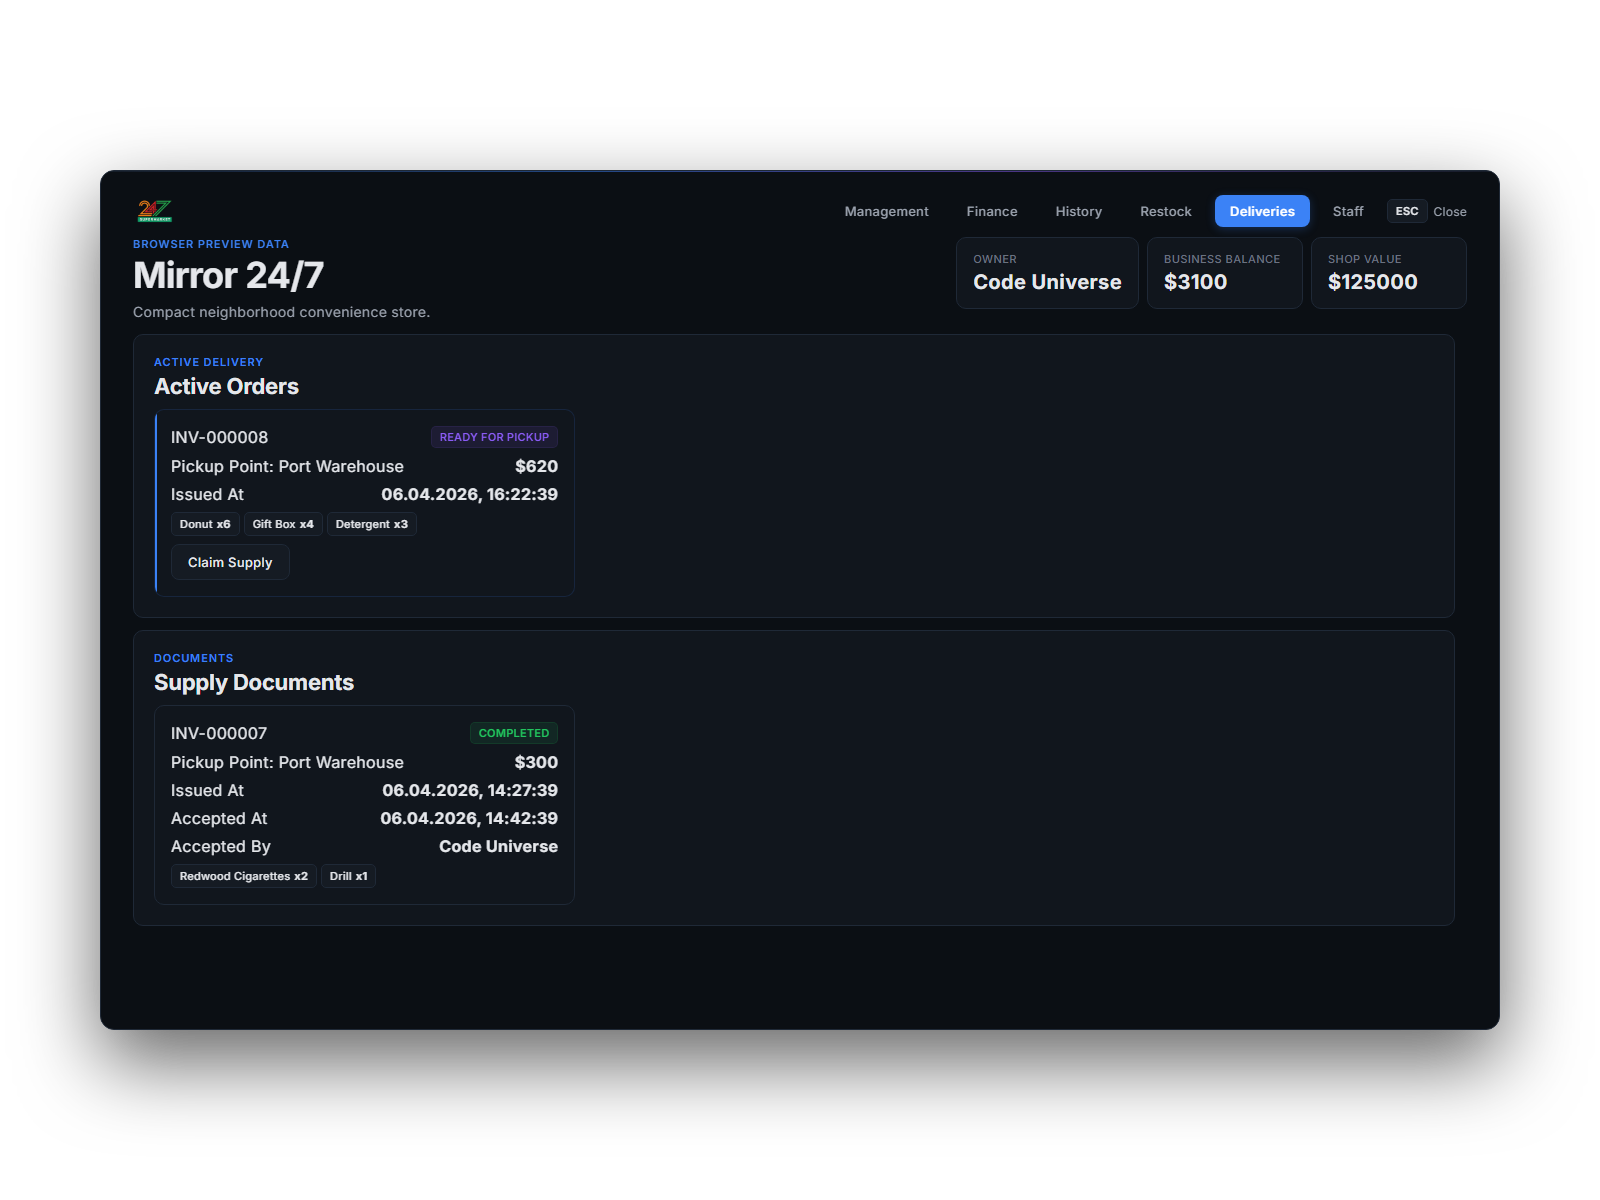Open the Management tab
The height and width of the screenshot is (1200, 1600).
(886, 211)
